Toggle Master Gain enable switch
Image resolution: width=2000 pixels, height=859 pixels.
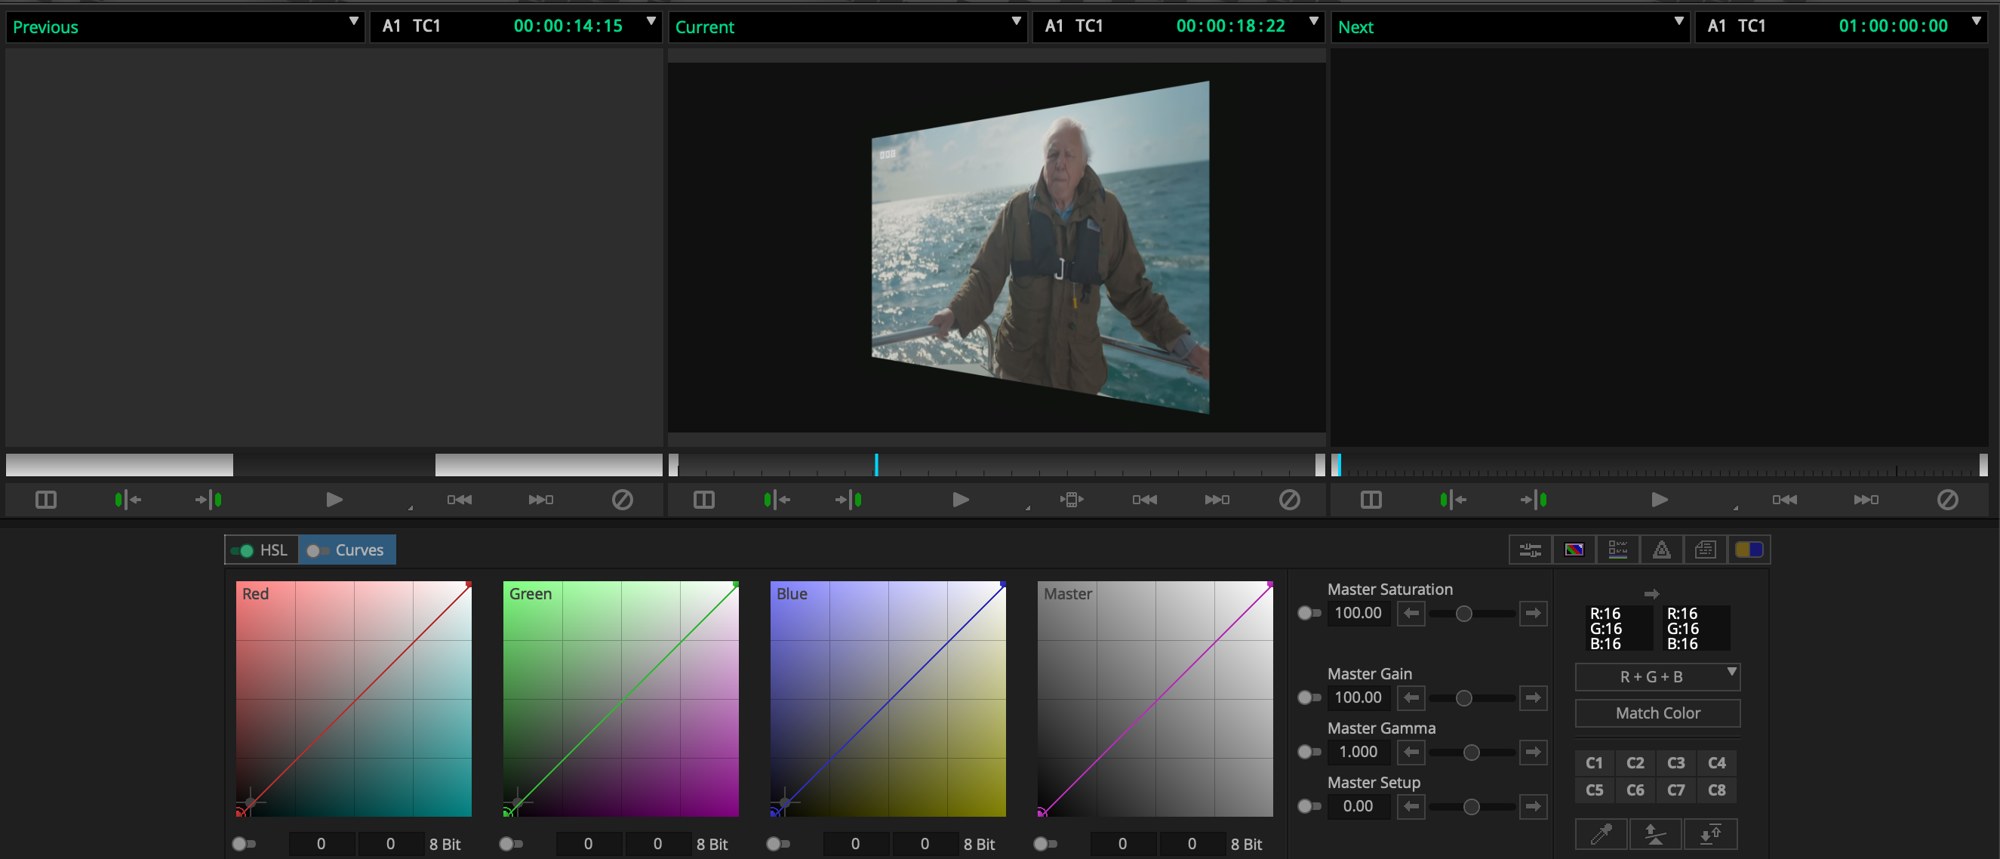1309,697
